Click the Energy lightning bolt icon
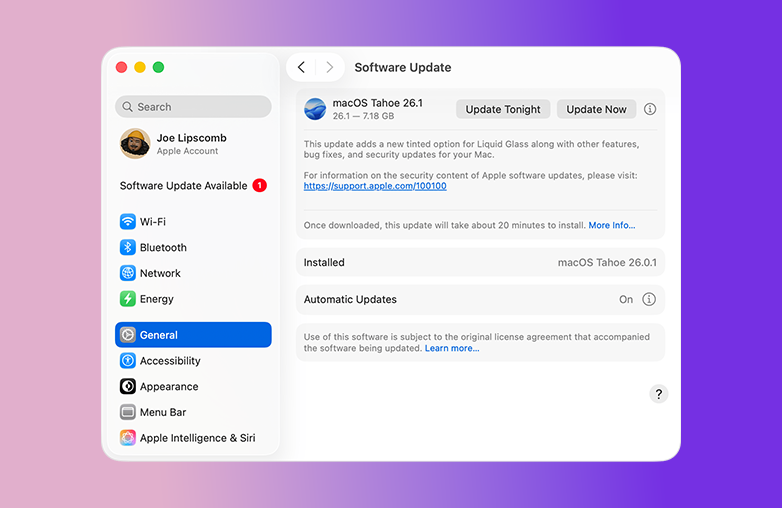The width and height of the screenshot is (782, 508). pos(128,299)
